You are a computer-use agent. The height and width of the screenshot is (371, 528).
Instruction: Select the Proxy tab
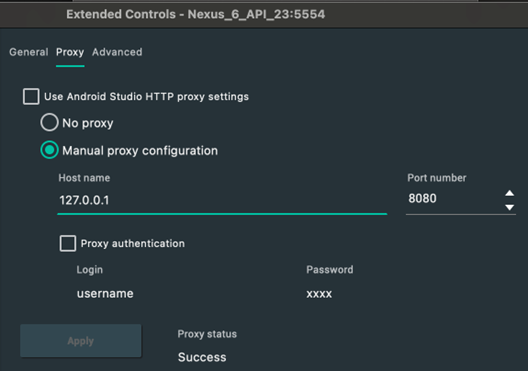[70, 52]
